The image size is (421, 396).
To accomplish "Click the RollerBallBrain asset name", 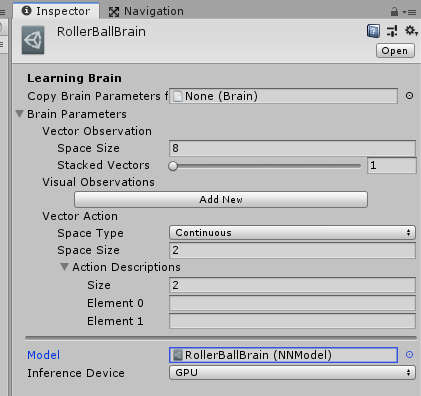I will 101,32.
